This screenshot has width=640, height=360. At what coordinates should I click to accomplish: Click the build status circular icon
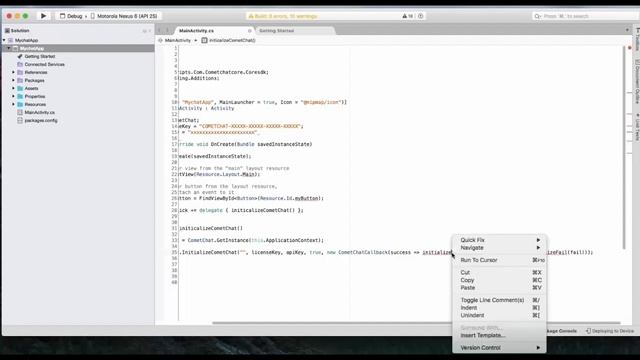click(420, 16)
